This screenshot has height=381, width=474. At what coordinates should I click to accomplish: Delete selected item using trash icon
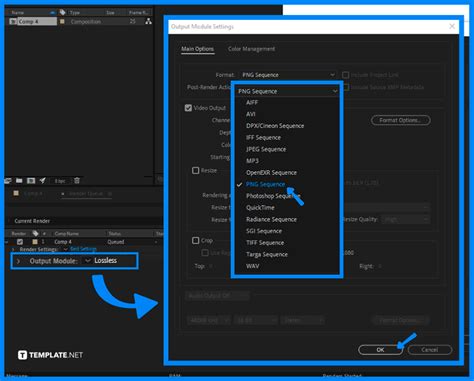point(77,181)
